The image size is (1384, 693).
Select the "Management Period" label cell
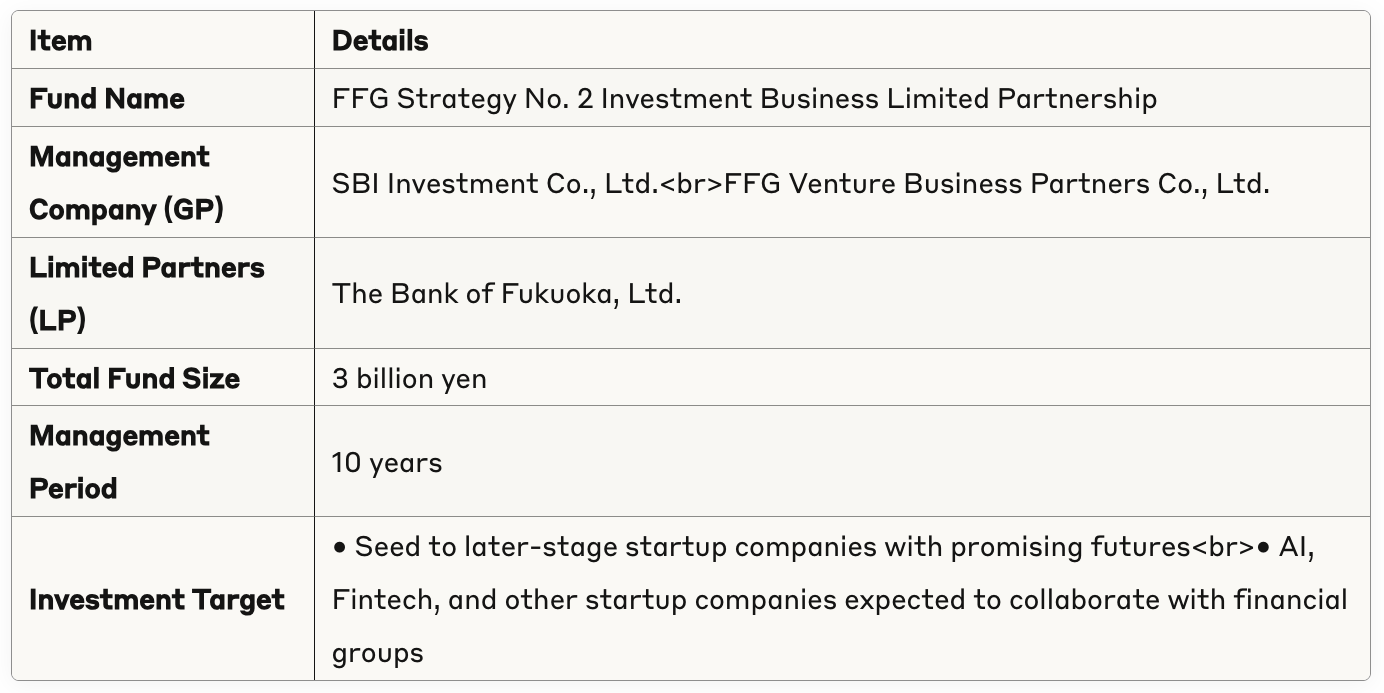[119, 462]
